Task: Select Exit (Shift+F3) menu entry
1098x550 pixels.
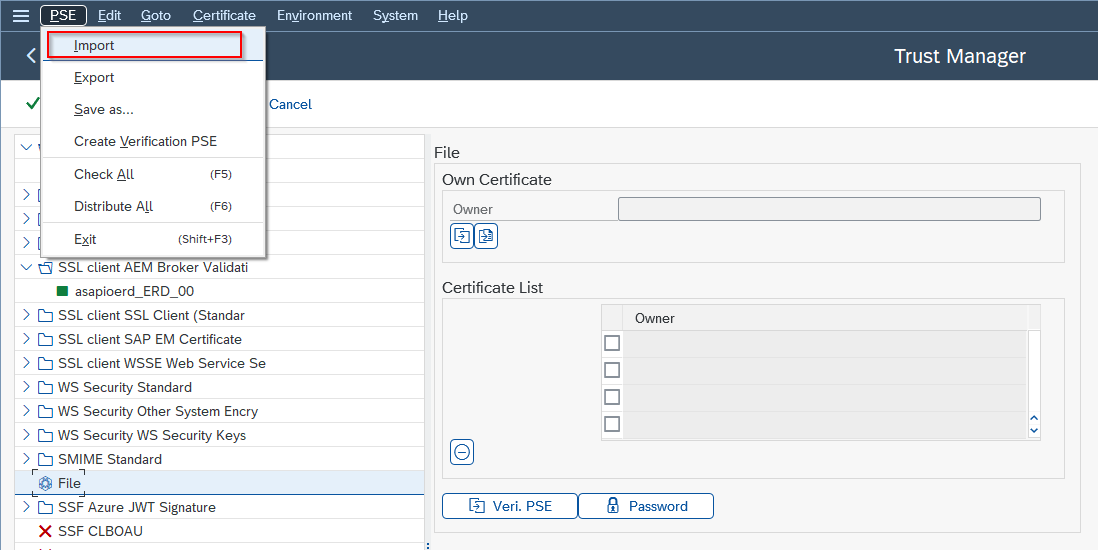Action: pos(153,240)
